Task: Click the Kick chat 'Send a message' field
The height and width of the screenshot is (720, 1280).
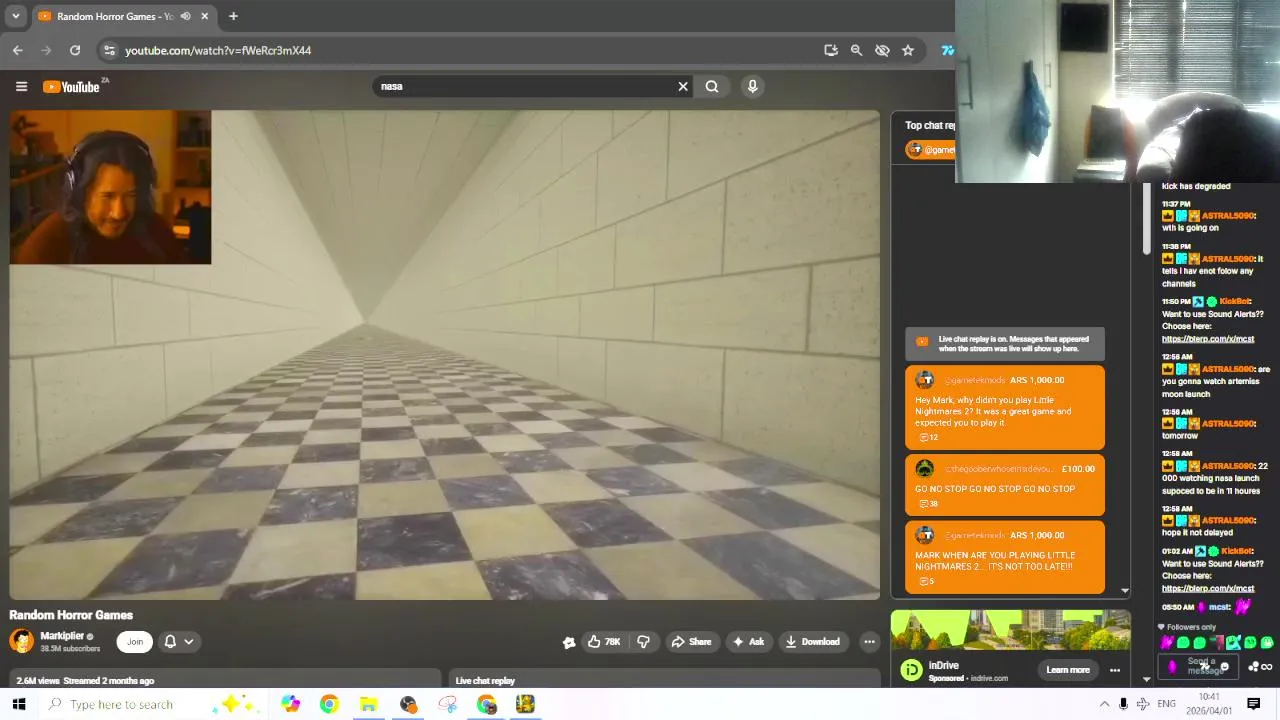Action: pos(1200,666)
